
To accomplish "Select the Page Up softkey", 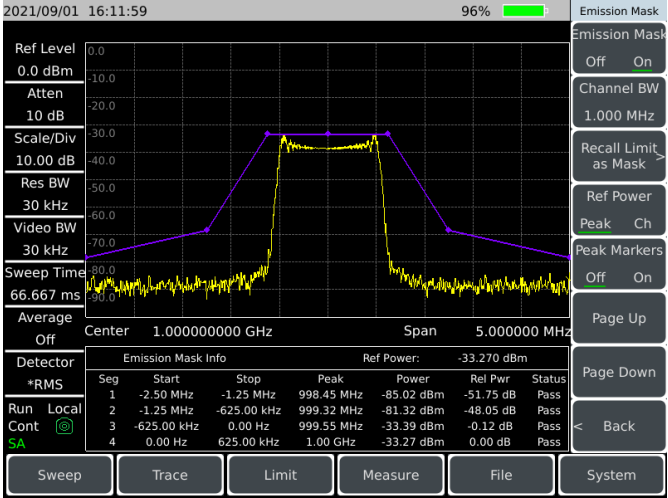I will [619, 318].
